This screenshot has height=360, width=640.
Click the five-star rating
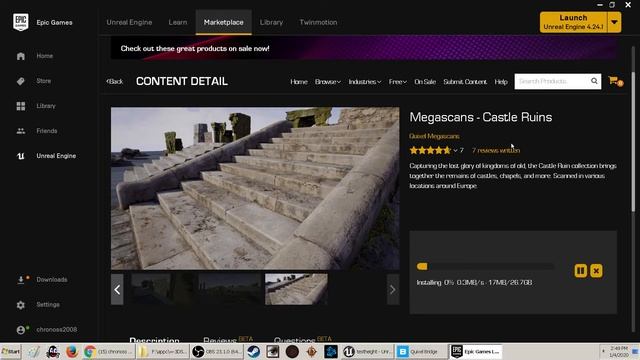pyautogui.click(x=430, y=151)
